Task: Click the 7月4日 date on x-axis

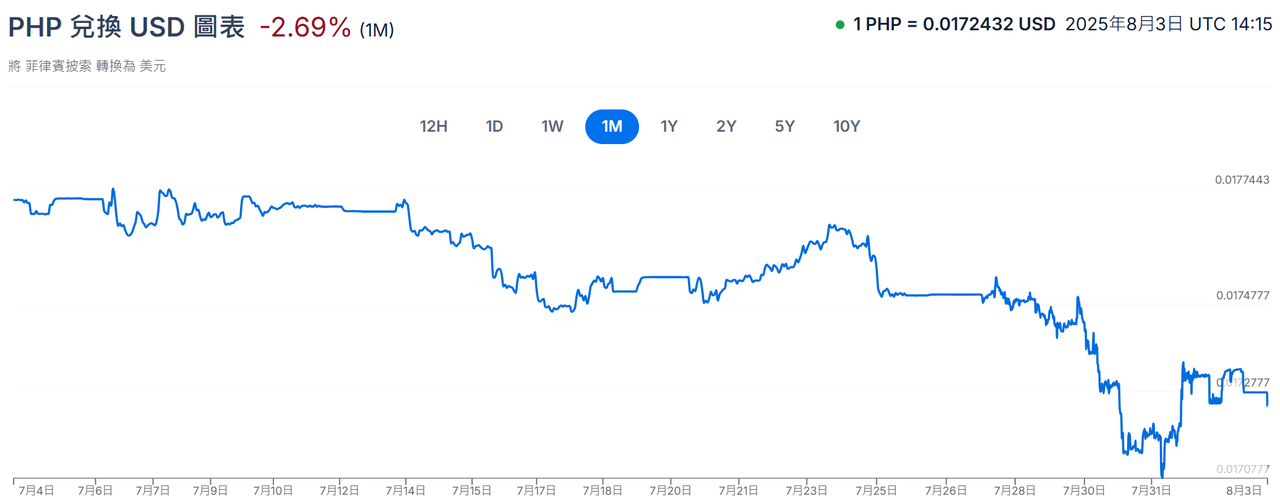Action: (37, 491)
